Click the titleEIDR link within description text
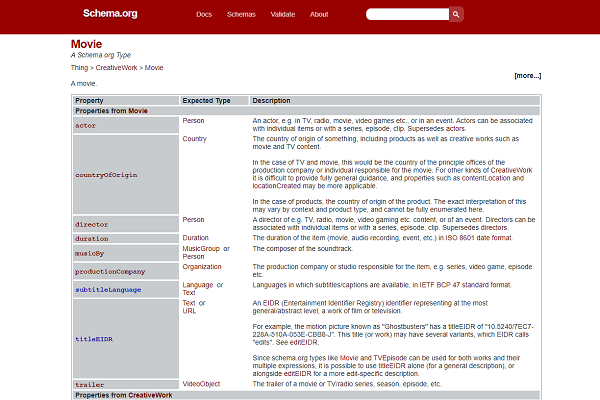This screenshot has height=400, width=600. point(392,366)
